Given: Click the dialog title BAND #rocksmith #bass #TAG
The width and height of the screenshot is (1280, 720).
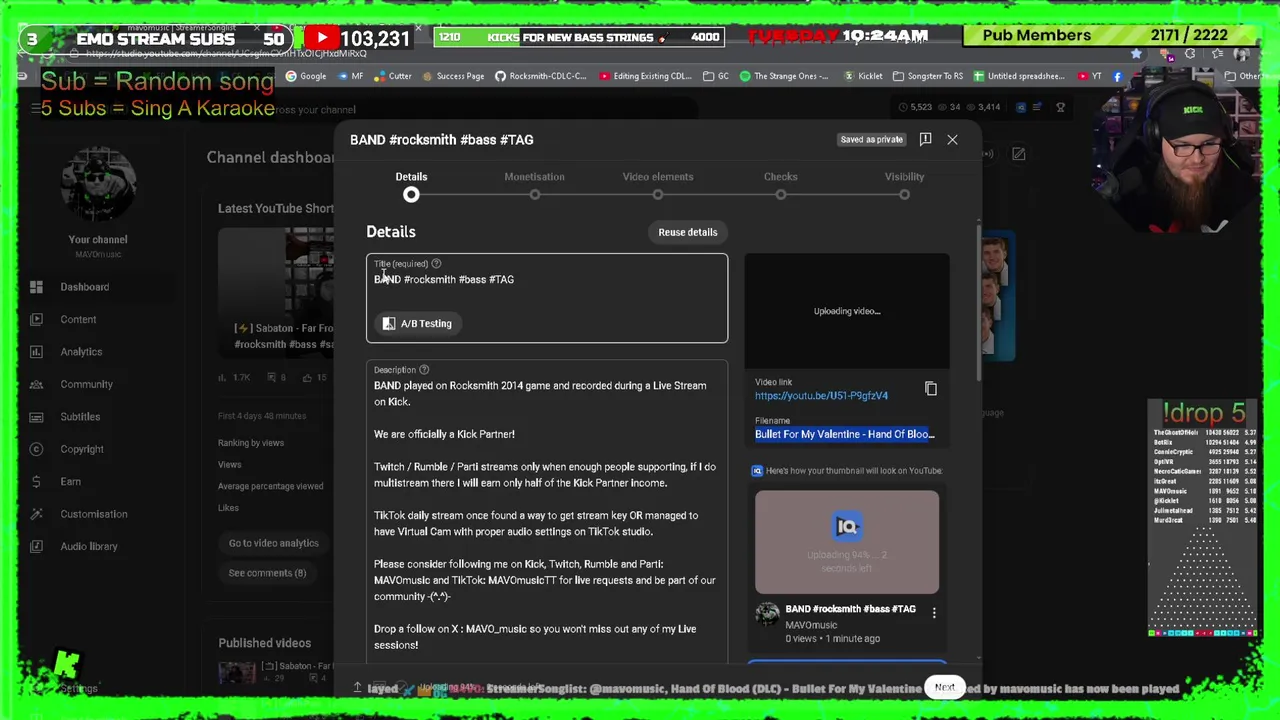Looking at the screenshot, I should 442,140.
